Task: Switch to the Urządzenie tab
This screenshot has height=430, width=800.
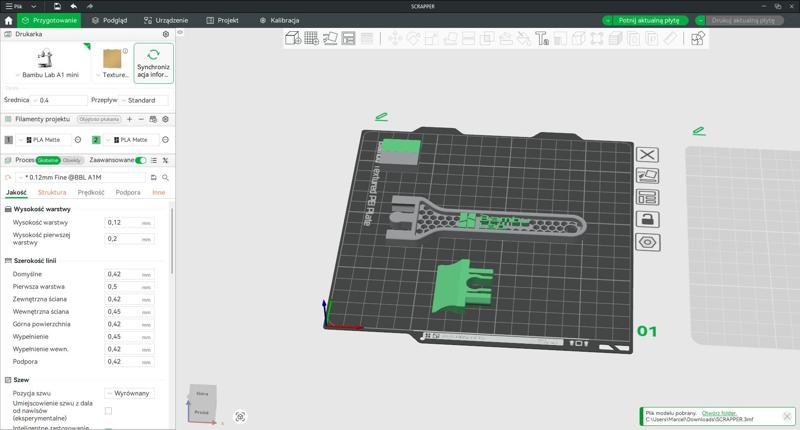Action: coord(166,20)
